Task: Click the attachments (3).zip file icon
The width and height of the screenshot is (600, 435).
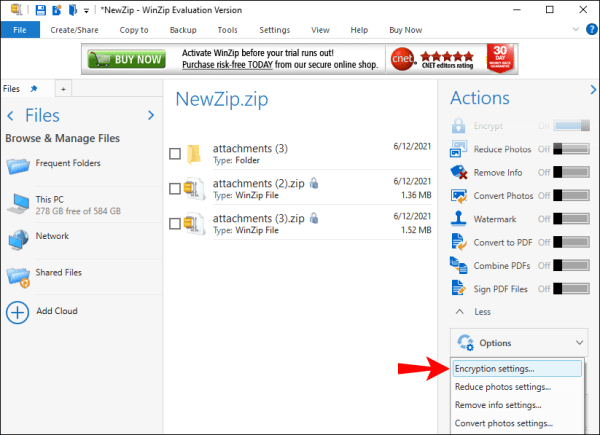Action: tap(194, 224)
